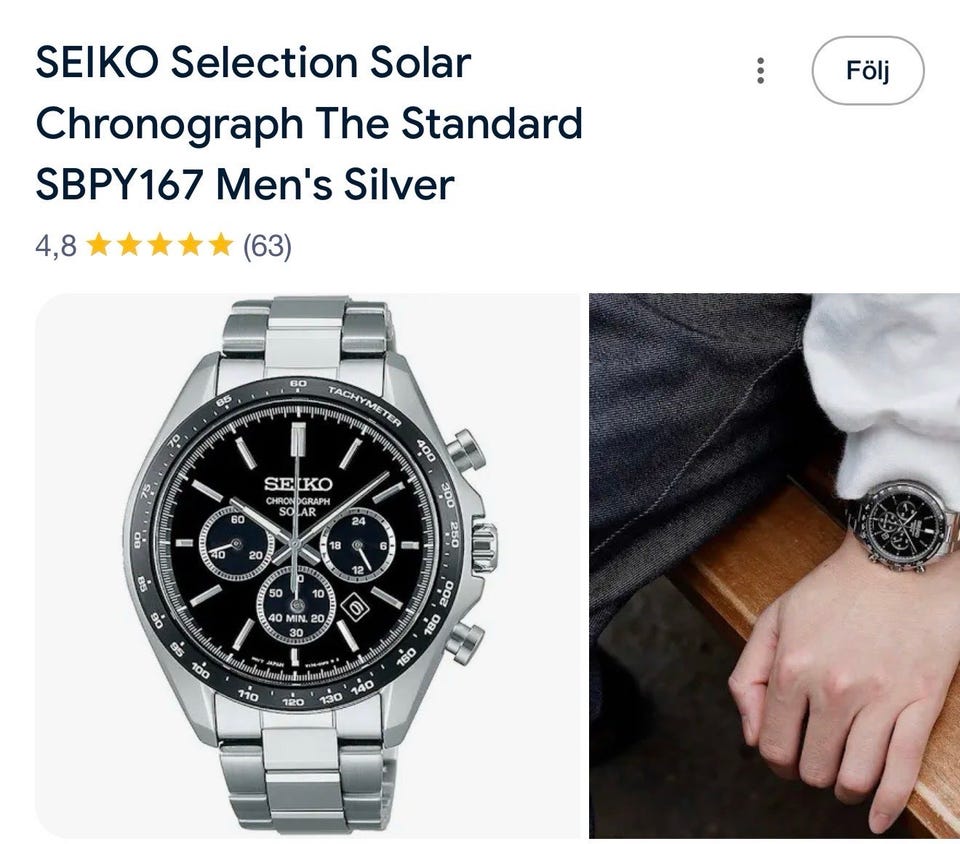The image size is (960, 844).
Task: View the wrist-worn watch lifestyle photo
Action: 774,565
